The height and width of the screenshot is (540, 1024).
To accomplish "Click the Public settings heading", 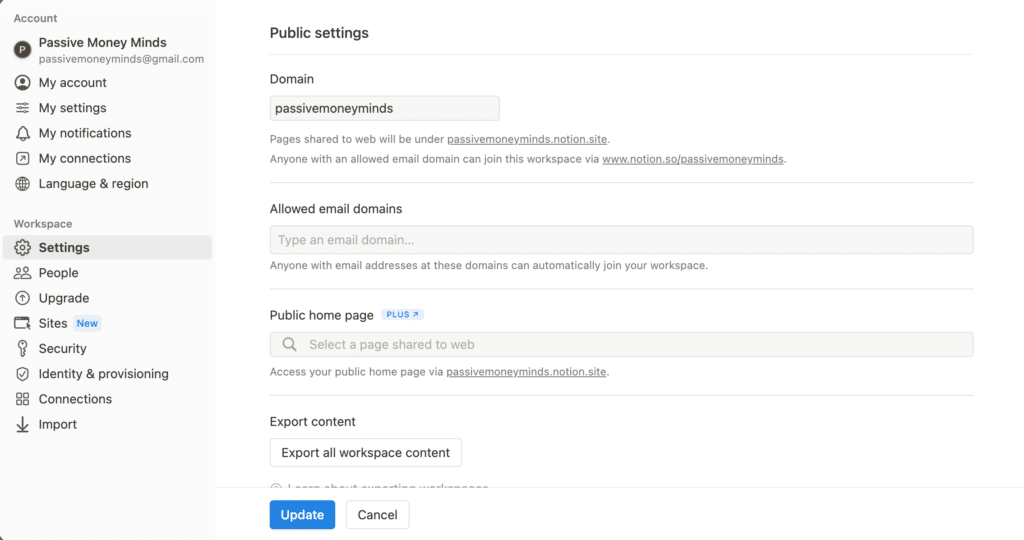I will point(319,33).
